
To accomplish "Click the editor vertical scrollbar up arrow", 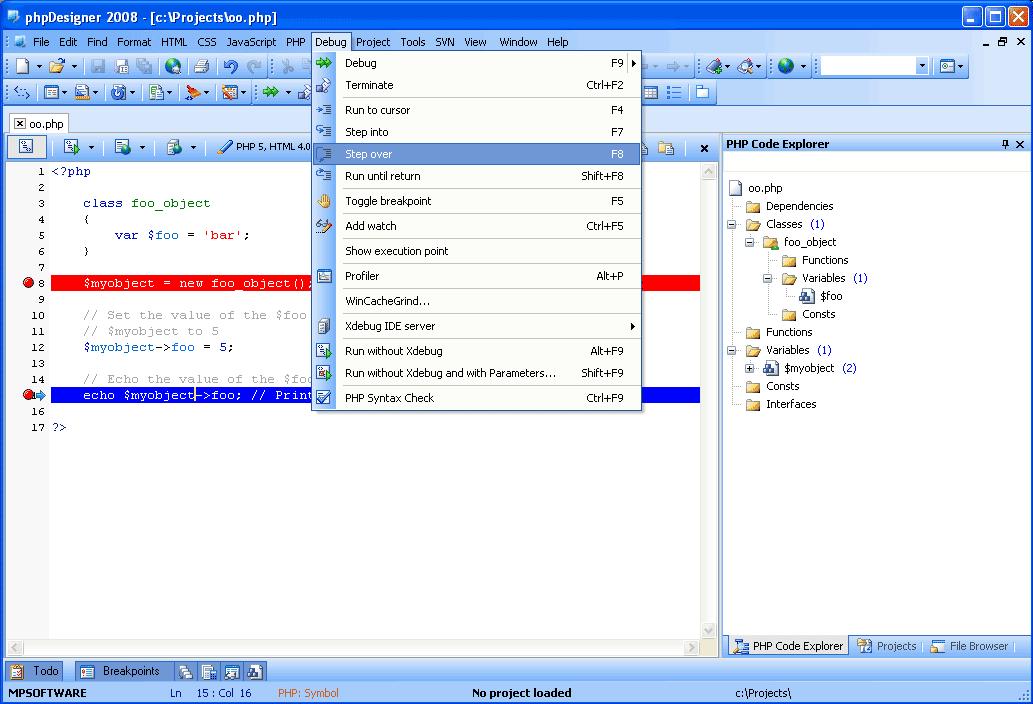I will (x=709, y=172).
